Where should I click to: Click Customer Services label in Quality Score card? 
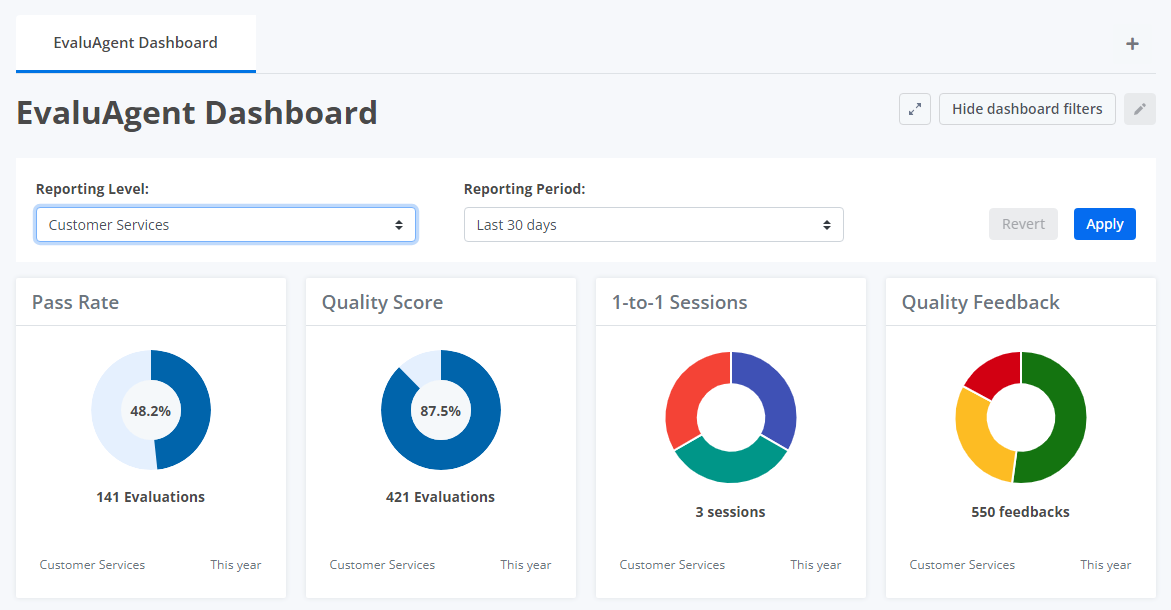tap(382, 565)
